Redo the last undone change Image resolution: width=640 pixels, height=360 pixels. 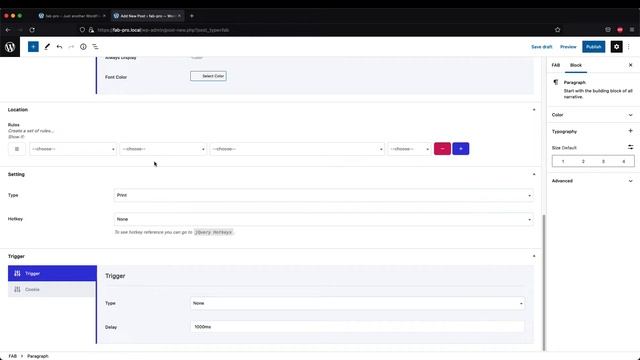point(71,47)
